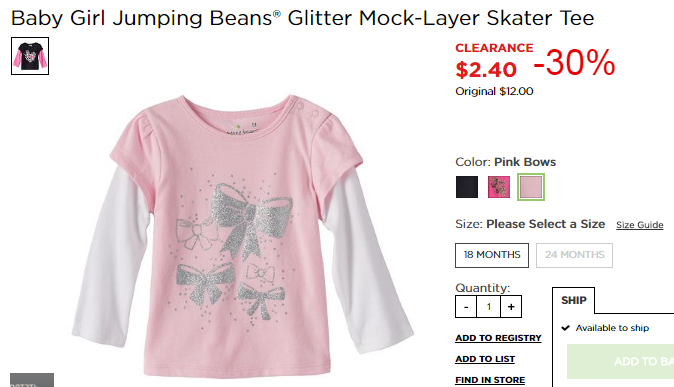Select the 18 MONTHS size option
This screenshot has width=674, height=387.
point(492,255)
